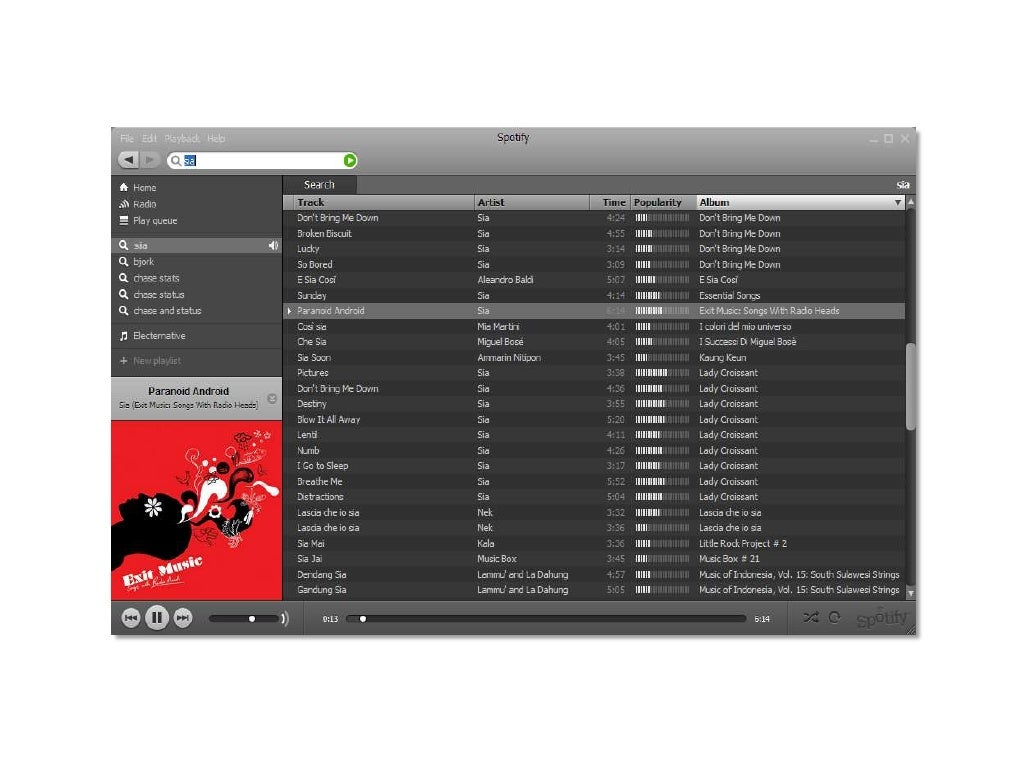
Task: Open Home in the sidebar
Action: tap(144, 187)
